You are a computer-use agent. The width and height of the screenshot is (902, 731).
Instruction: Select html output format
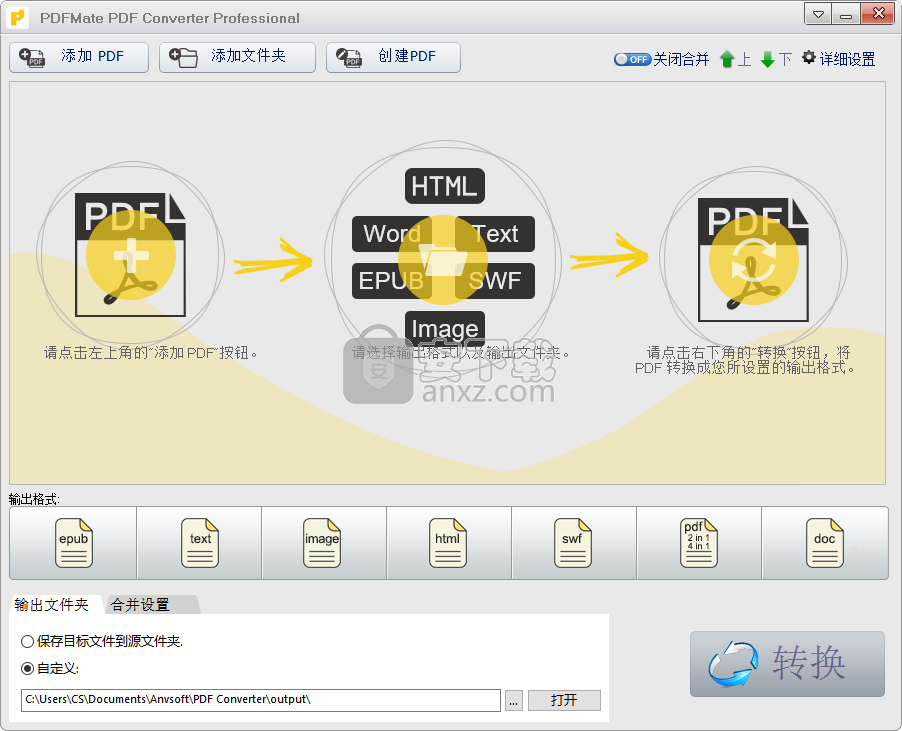[449, 543]
